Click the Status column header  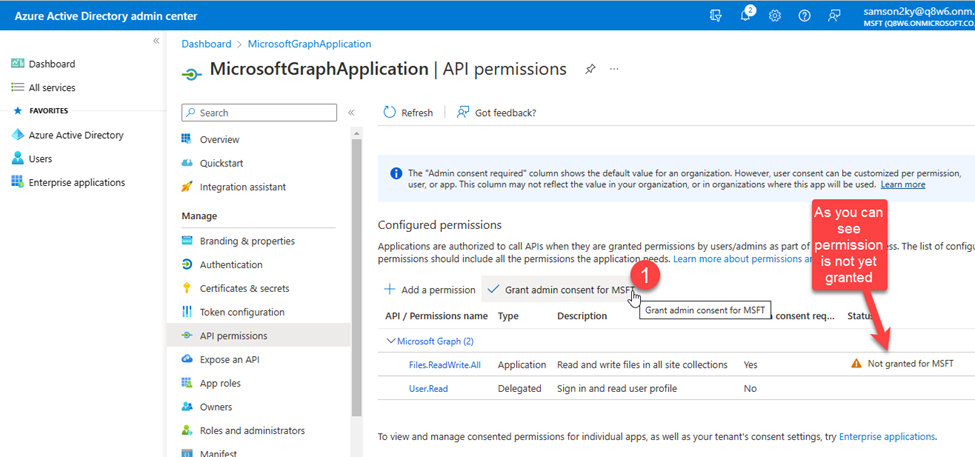tap(861, 316)
